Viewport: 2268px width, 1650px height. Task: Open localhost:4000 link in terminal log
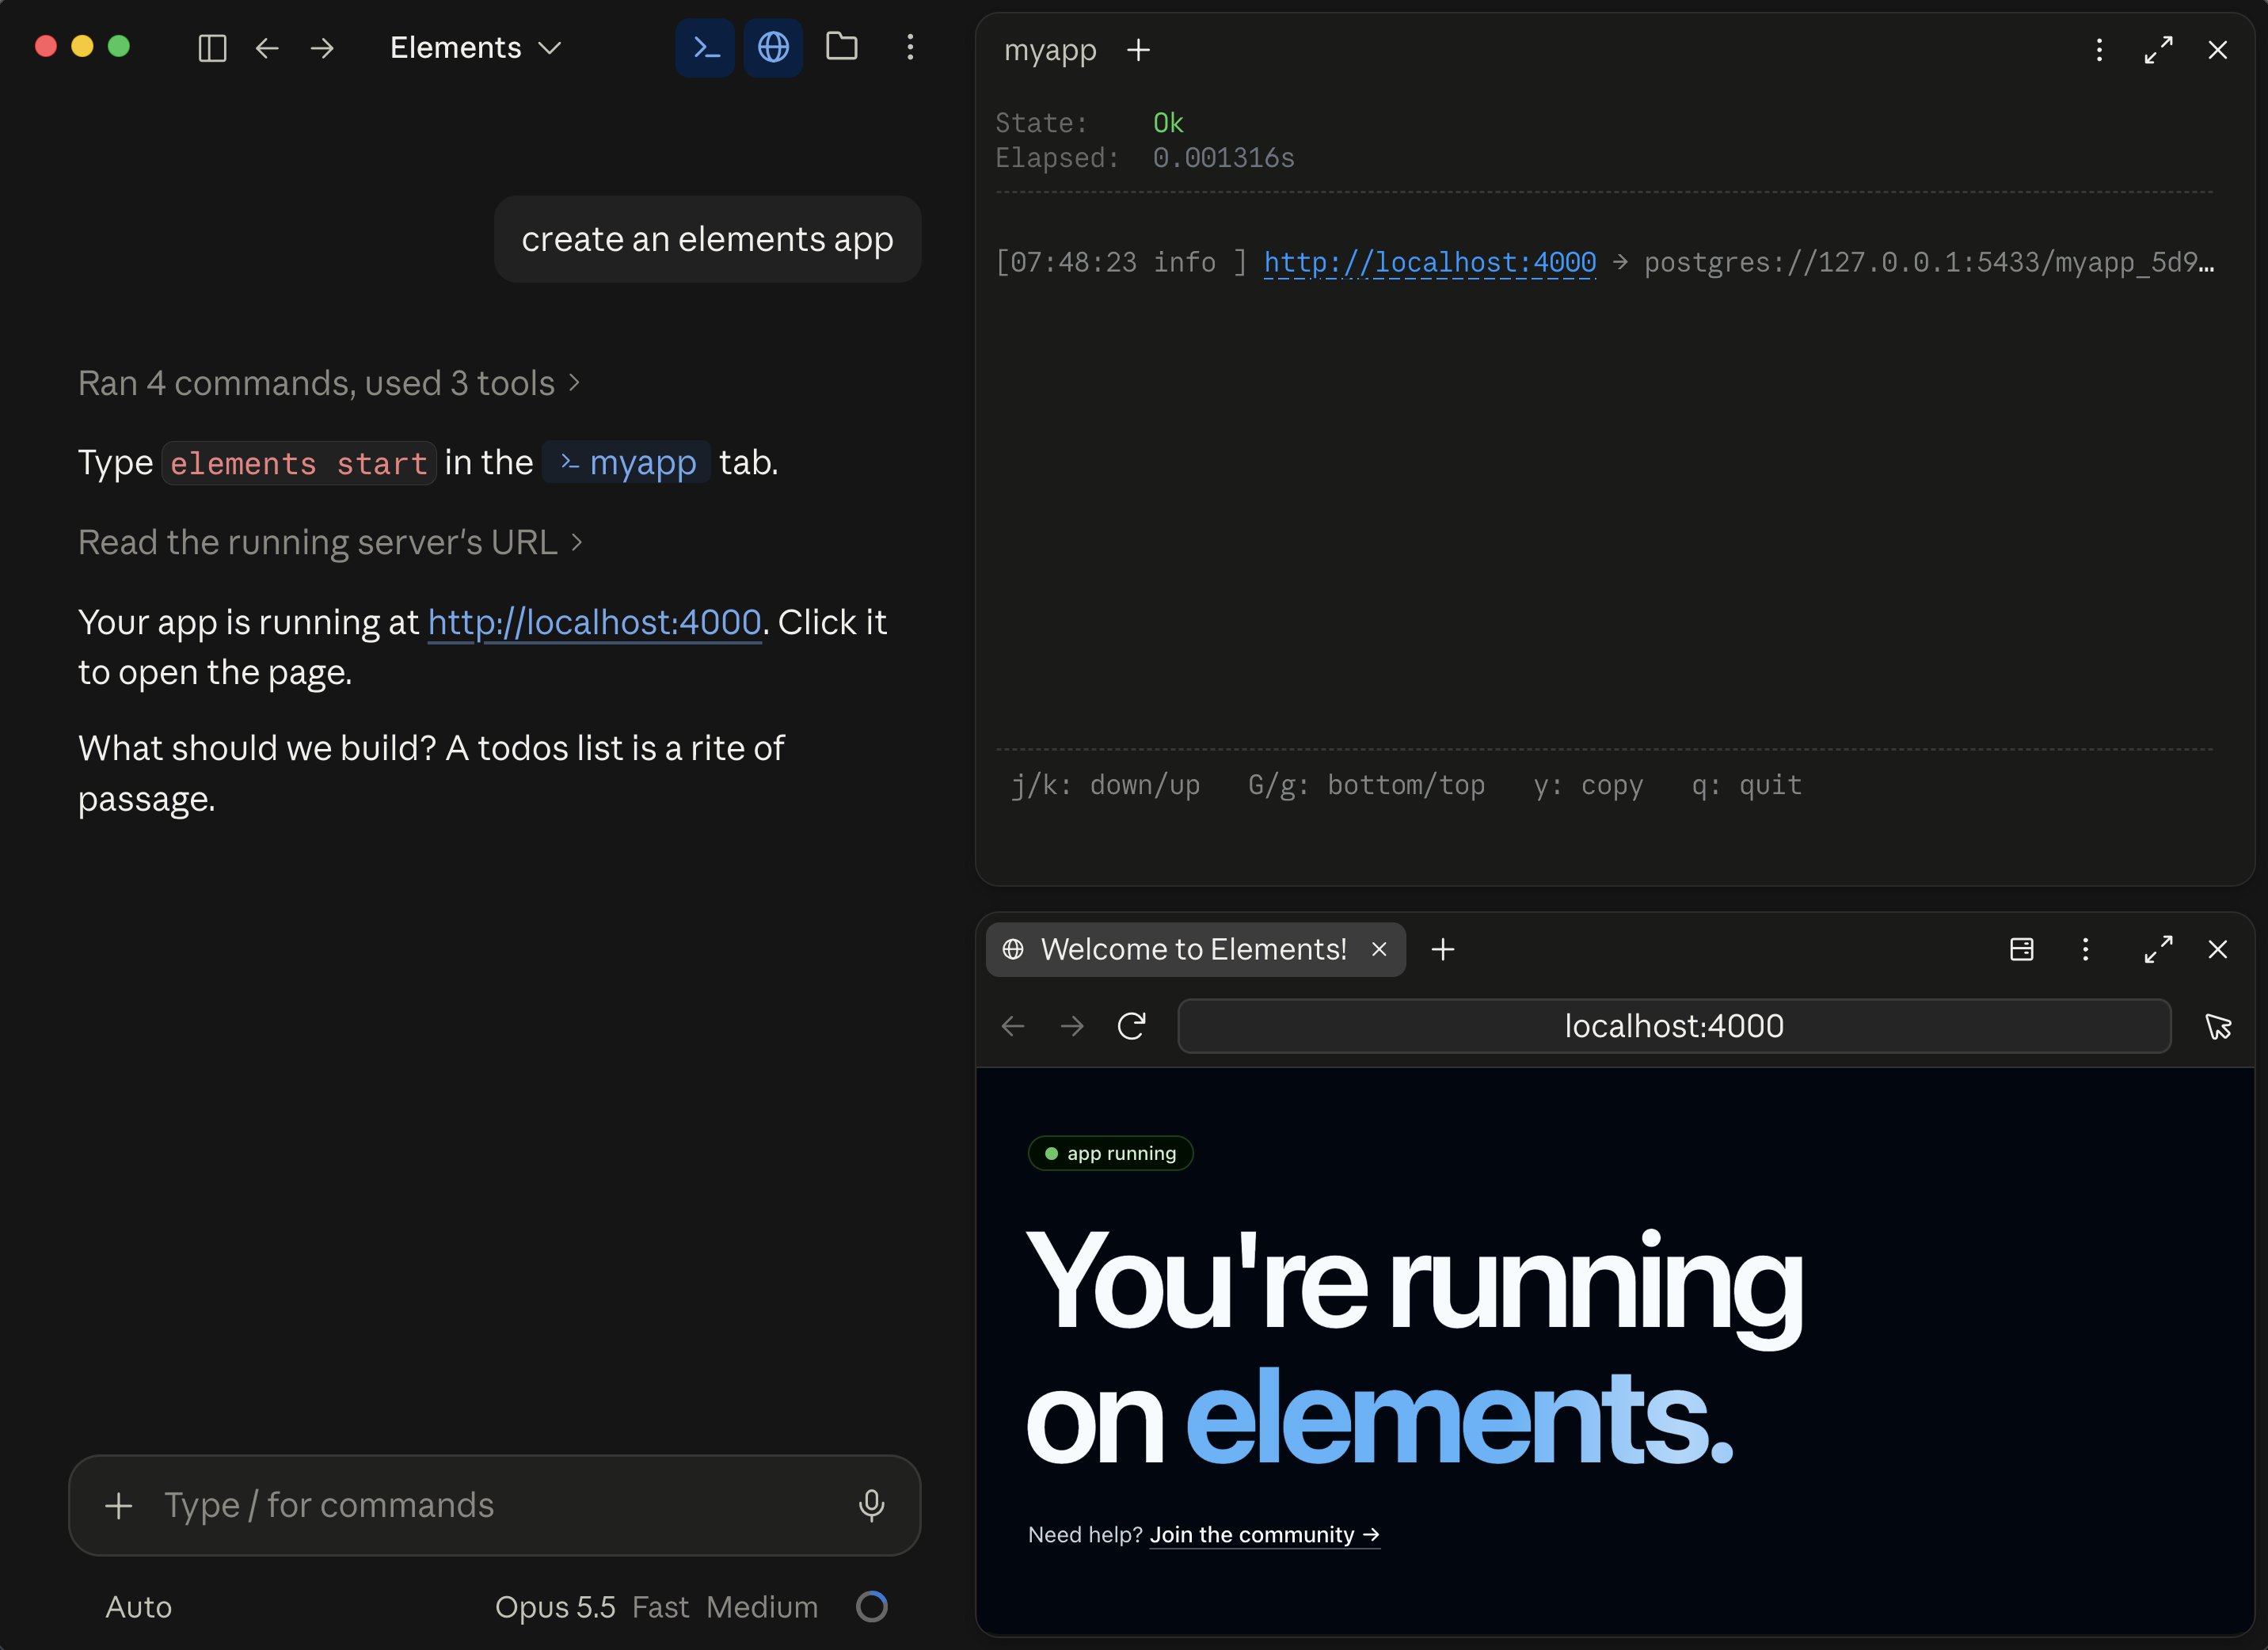pyautogui.click(x=1429, y=262)
